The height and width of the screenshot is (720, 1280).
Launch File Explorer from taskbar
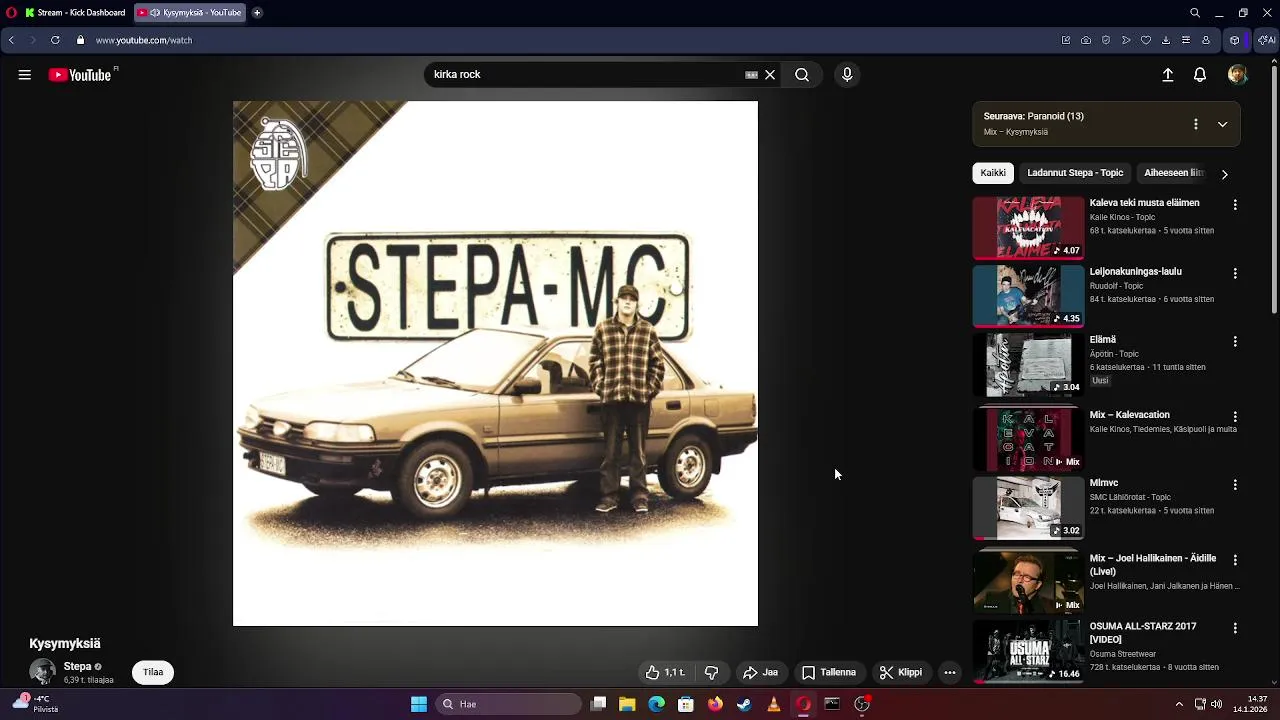pos(627,704)
